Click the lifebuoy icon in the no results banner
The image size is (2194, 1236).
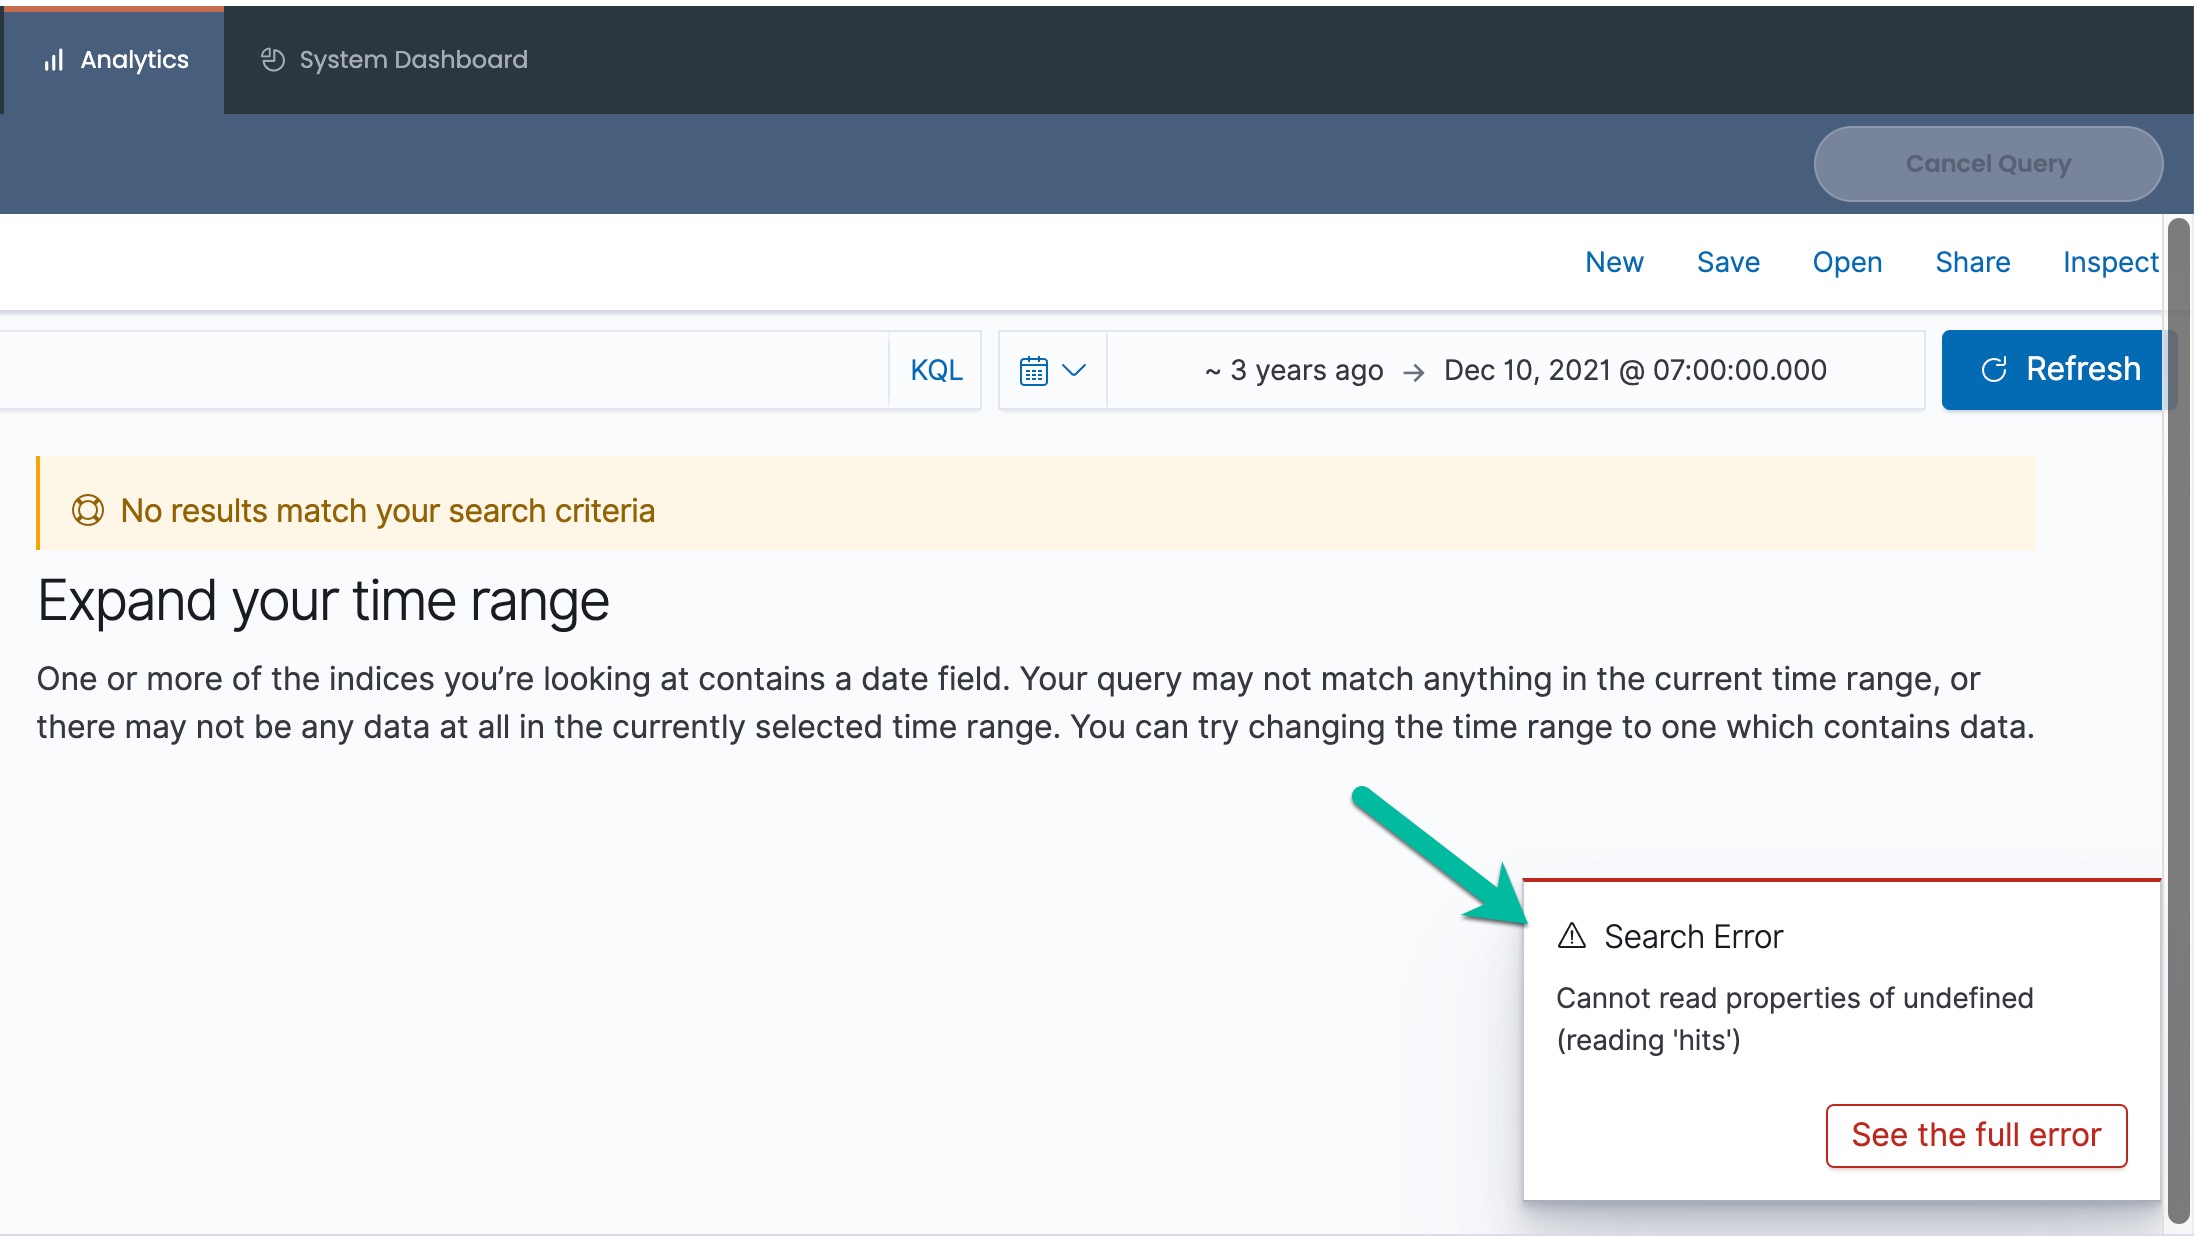88,511
